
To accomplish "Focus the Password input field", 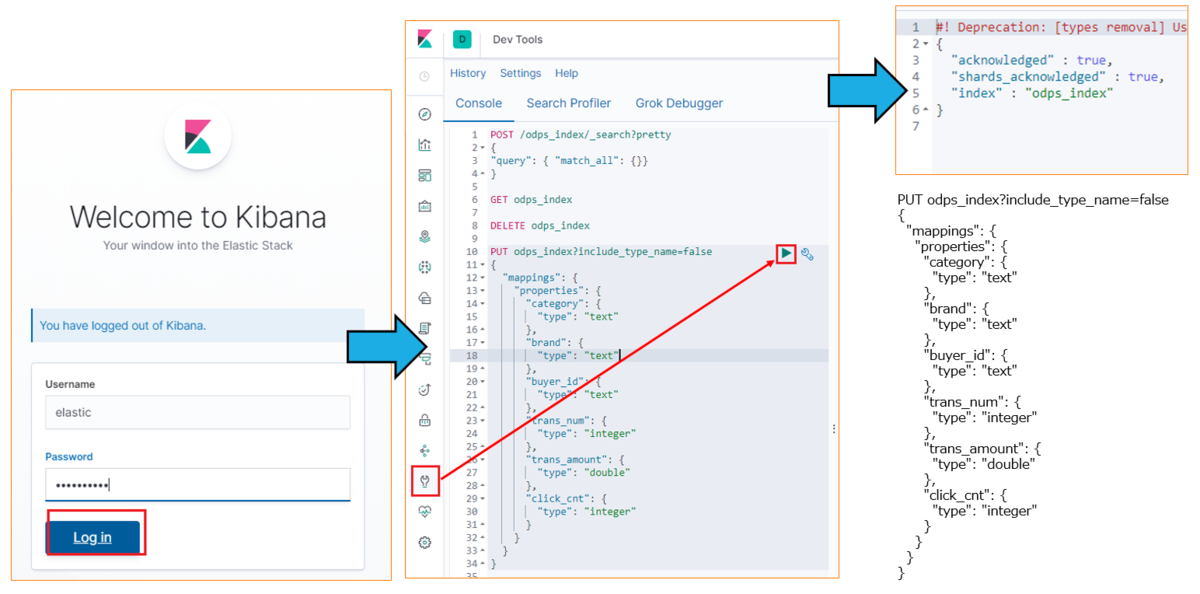I will point(198,485).
